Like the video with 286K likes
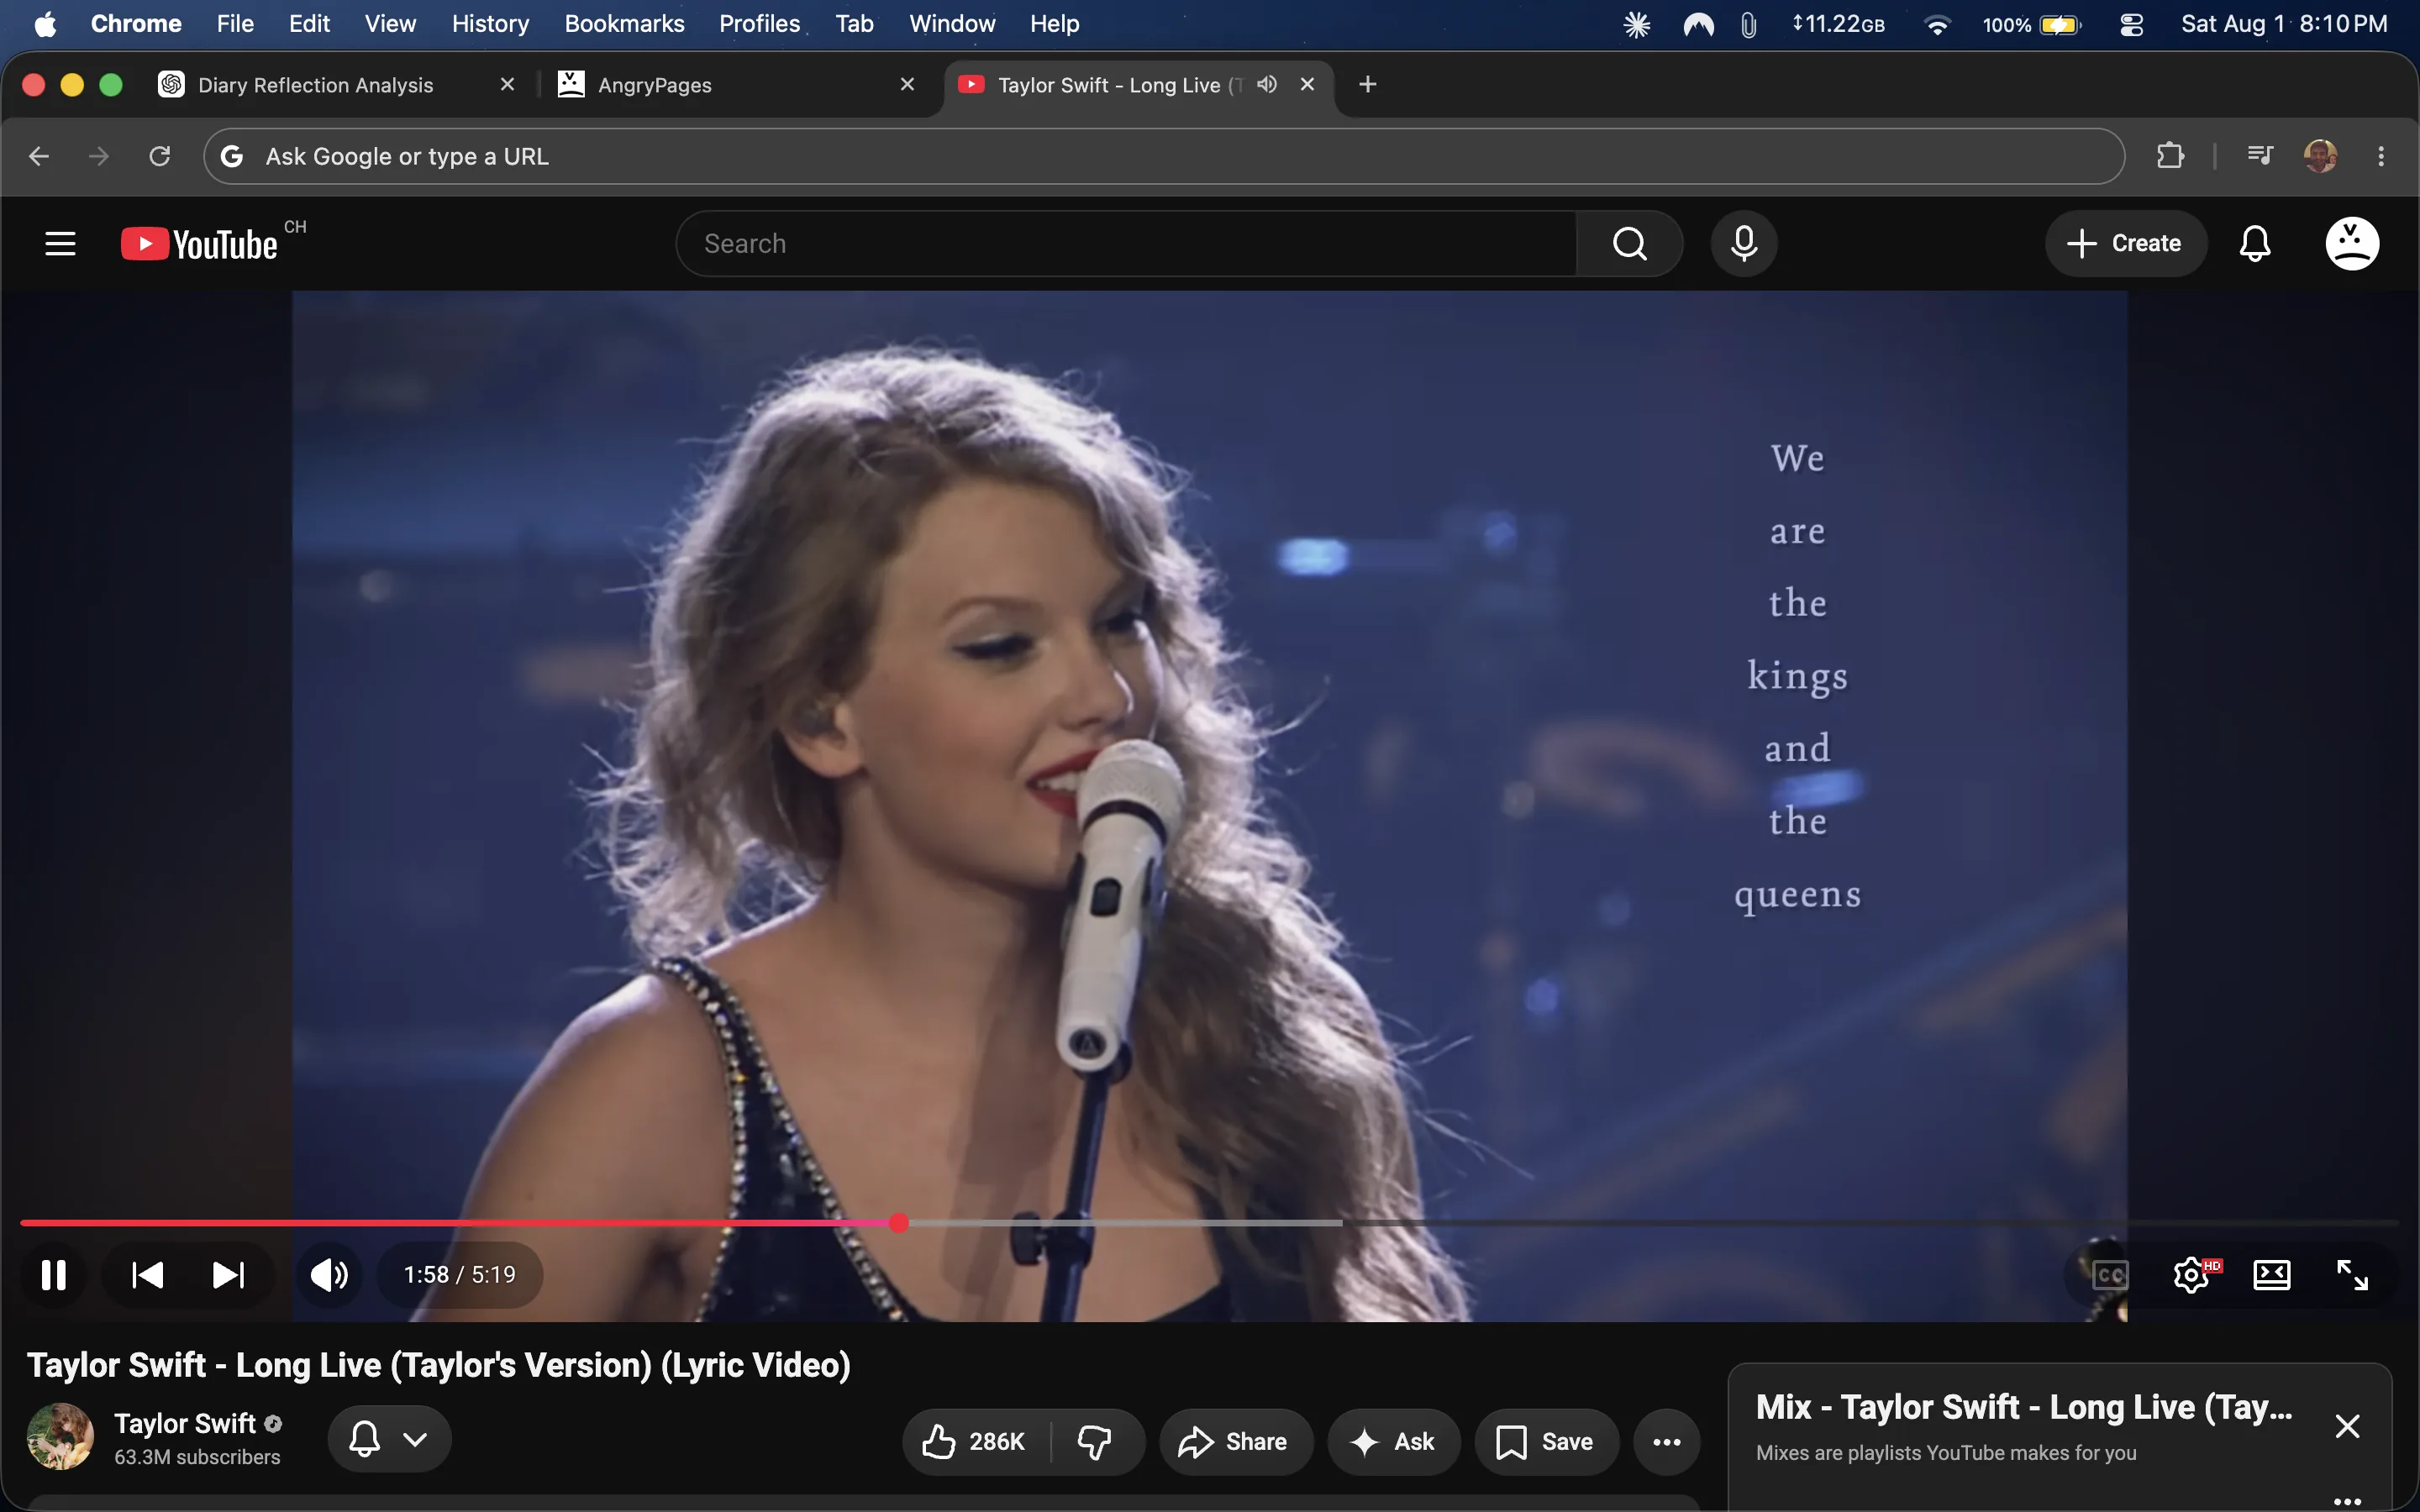The image size is (2420, 1512). point(975,1441)
